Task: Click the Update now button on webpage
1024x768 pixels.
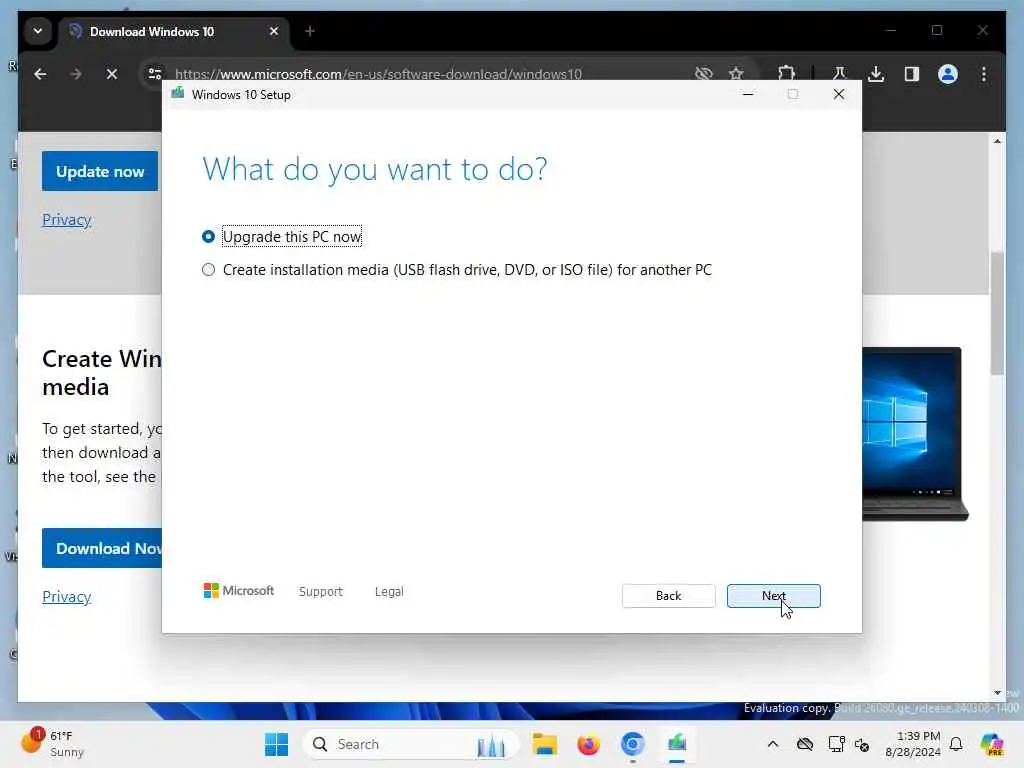Action: pos(100,171)
